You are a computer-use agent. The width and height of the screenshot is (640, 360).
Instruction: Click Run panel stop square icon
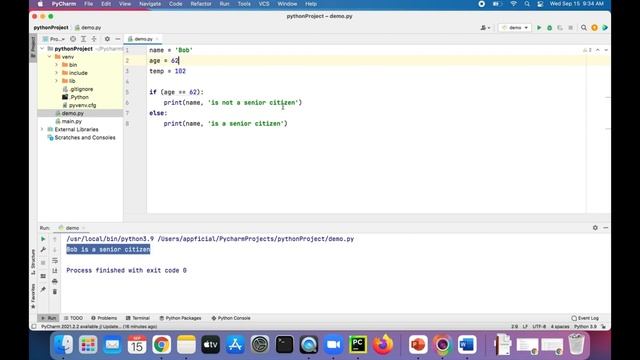(x=43, y=263)
